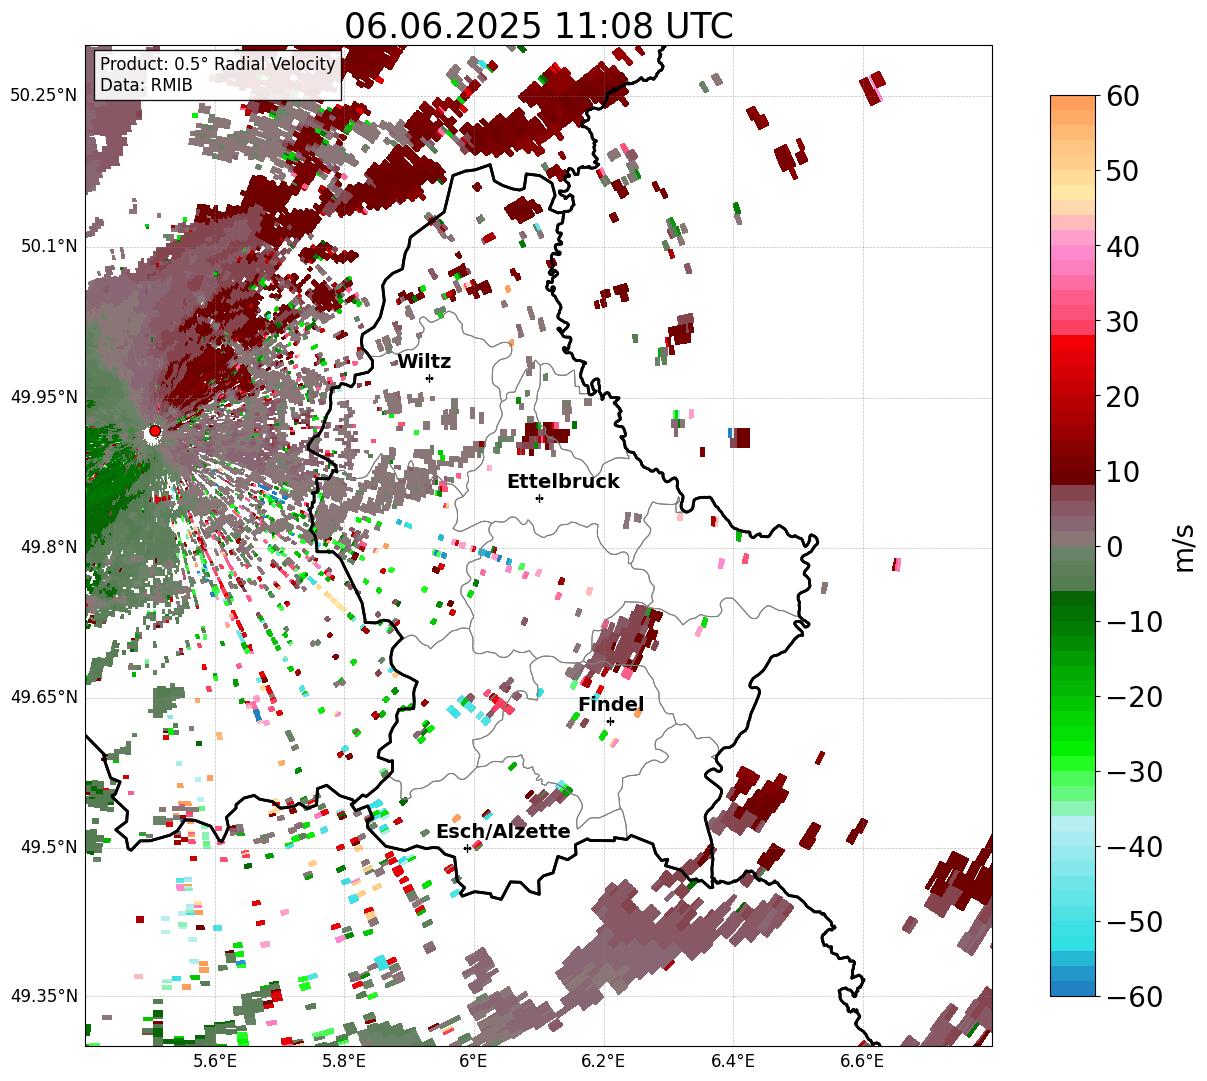The width and height of the screenshot is (1207, 1081).
Task: Click the 6.2°E longitude tick label
Action: pos(603,1062)
